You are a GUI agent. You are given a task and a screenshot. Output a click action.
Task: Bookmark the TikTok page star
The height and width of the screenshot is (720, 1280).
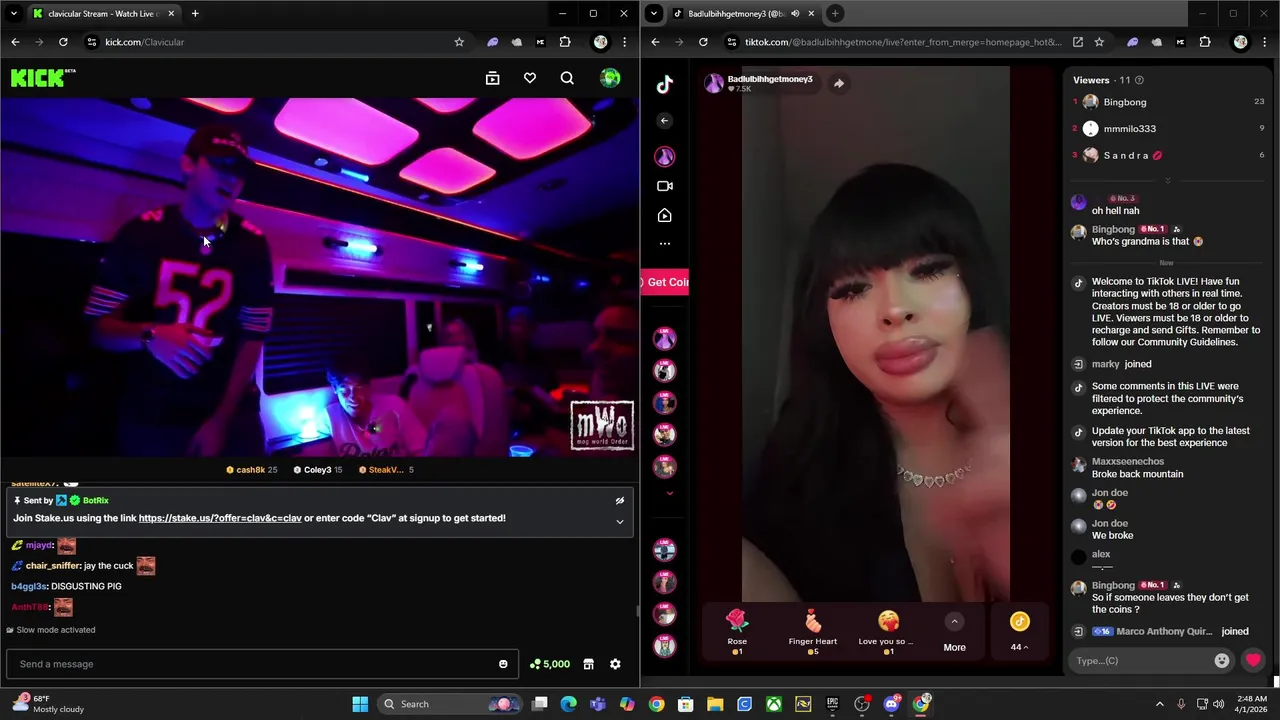(1099, 42)
